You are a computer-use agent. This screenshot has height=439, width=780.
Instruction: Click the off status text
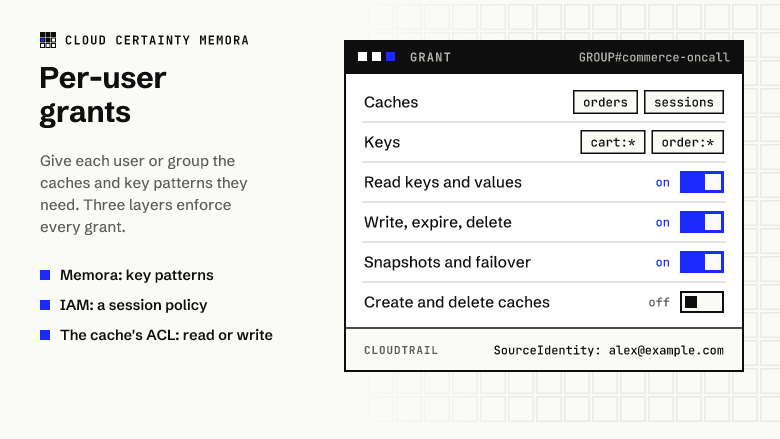point(659,302)
